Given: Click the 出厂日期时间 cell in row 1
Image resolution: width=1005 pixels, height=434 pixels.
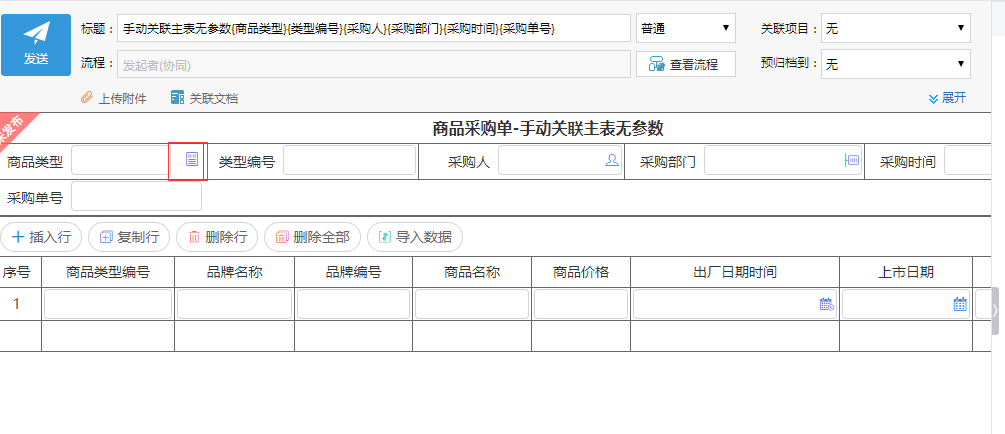Looking at the screenshot, I should pos(735,304).
